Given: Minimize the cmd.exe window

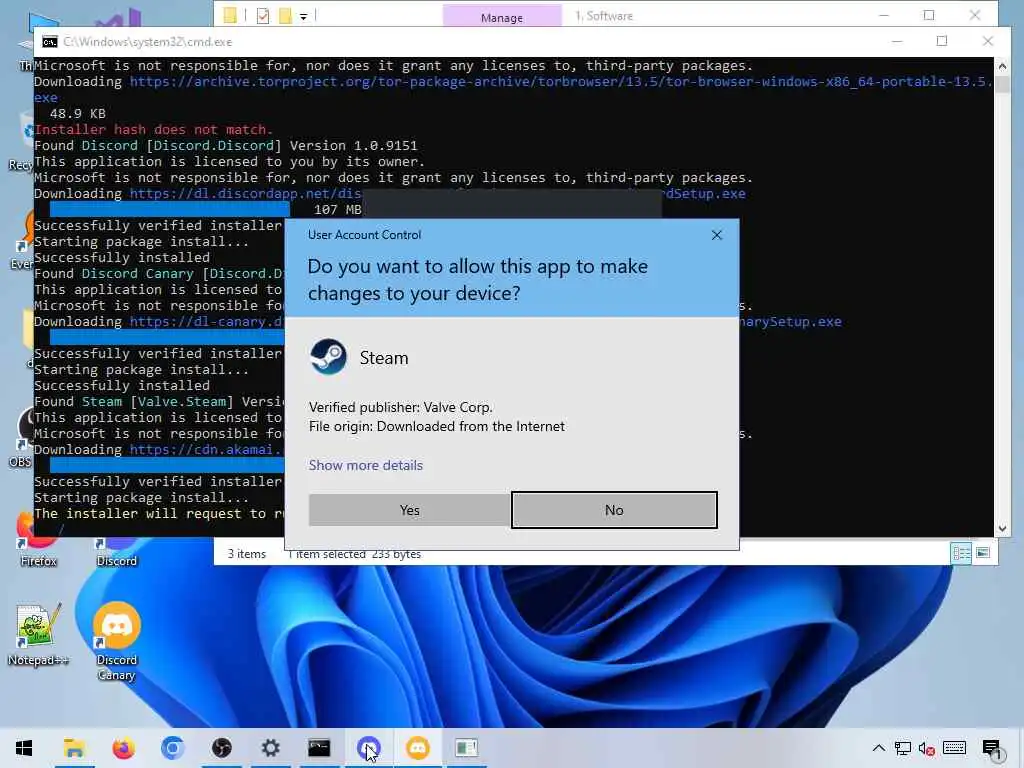Looking at the screenshot, I should (897, 41).
